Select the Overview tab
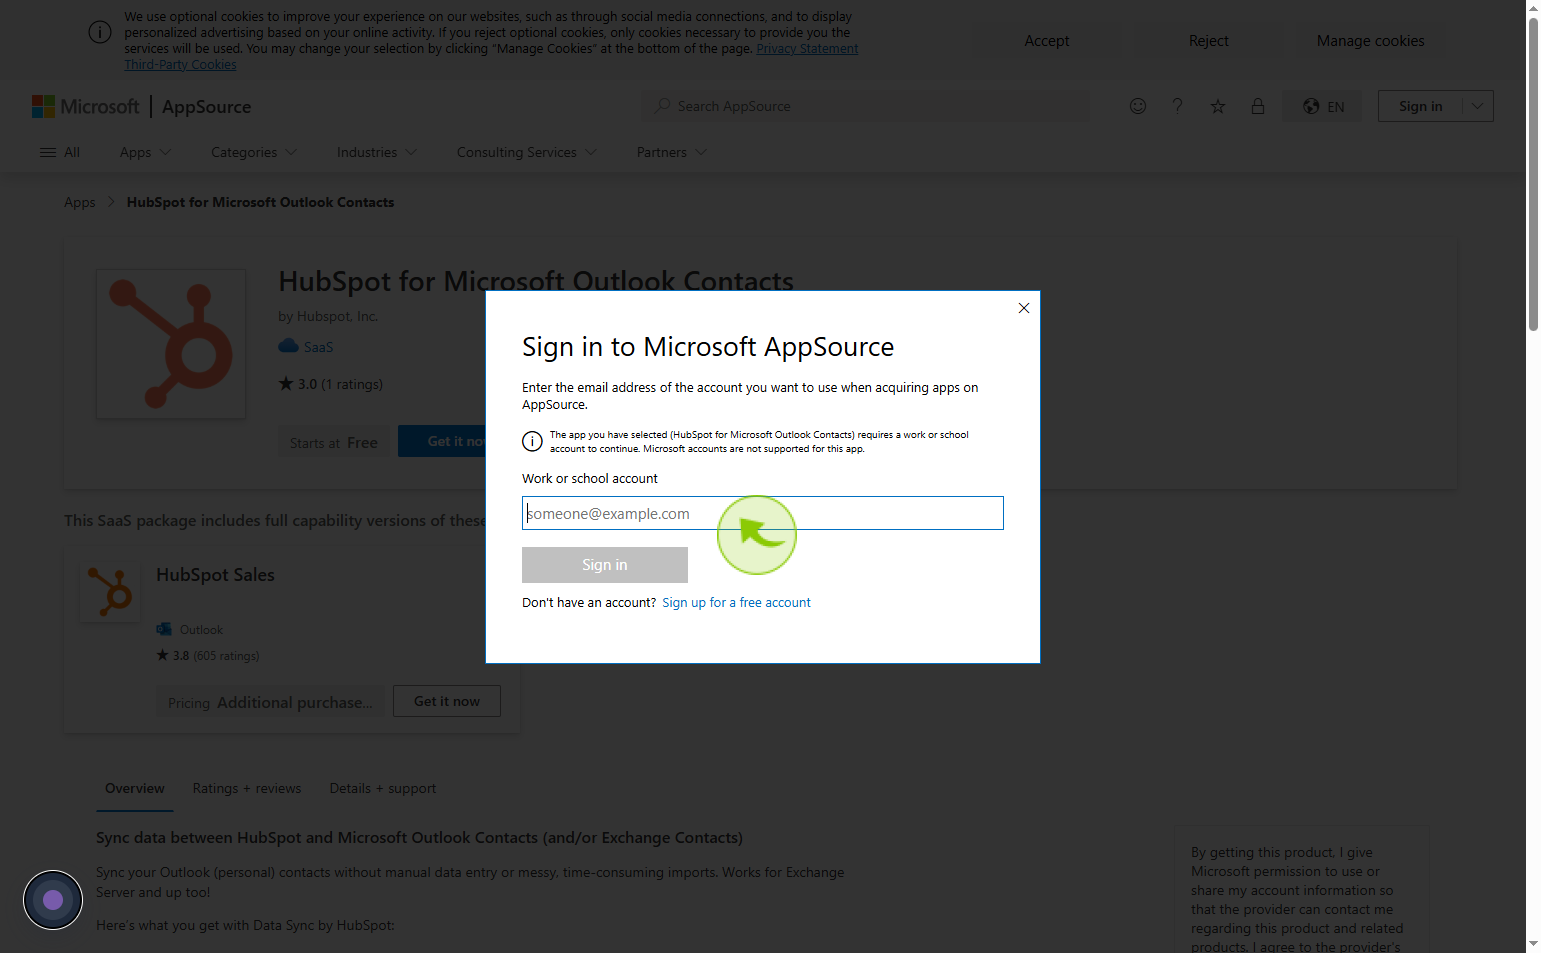1541x953 pixels. [135, 788]
